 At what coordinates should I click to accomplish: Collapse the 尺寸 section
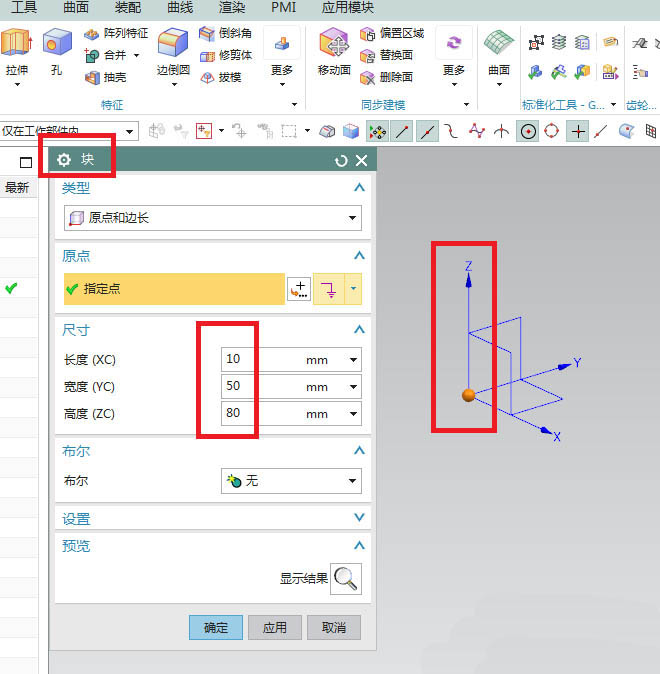[x=359, y=330]
